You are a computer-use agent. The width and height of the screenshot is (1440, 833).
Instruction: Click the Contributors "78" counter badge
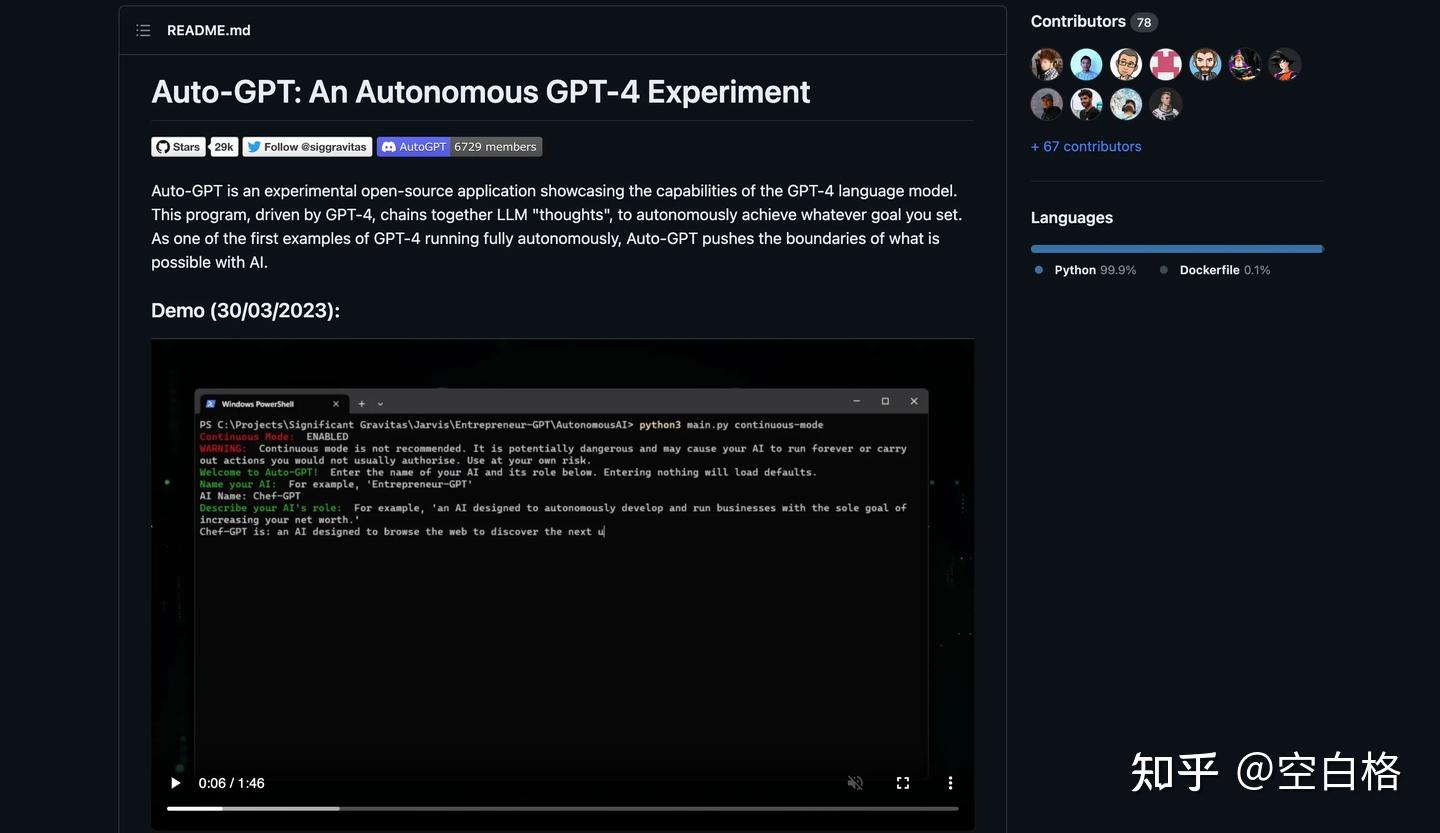(x=1143, y=21)
